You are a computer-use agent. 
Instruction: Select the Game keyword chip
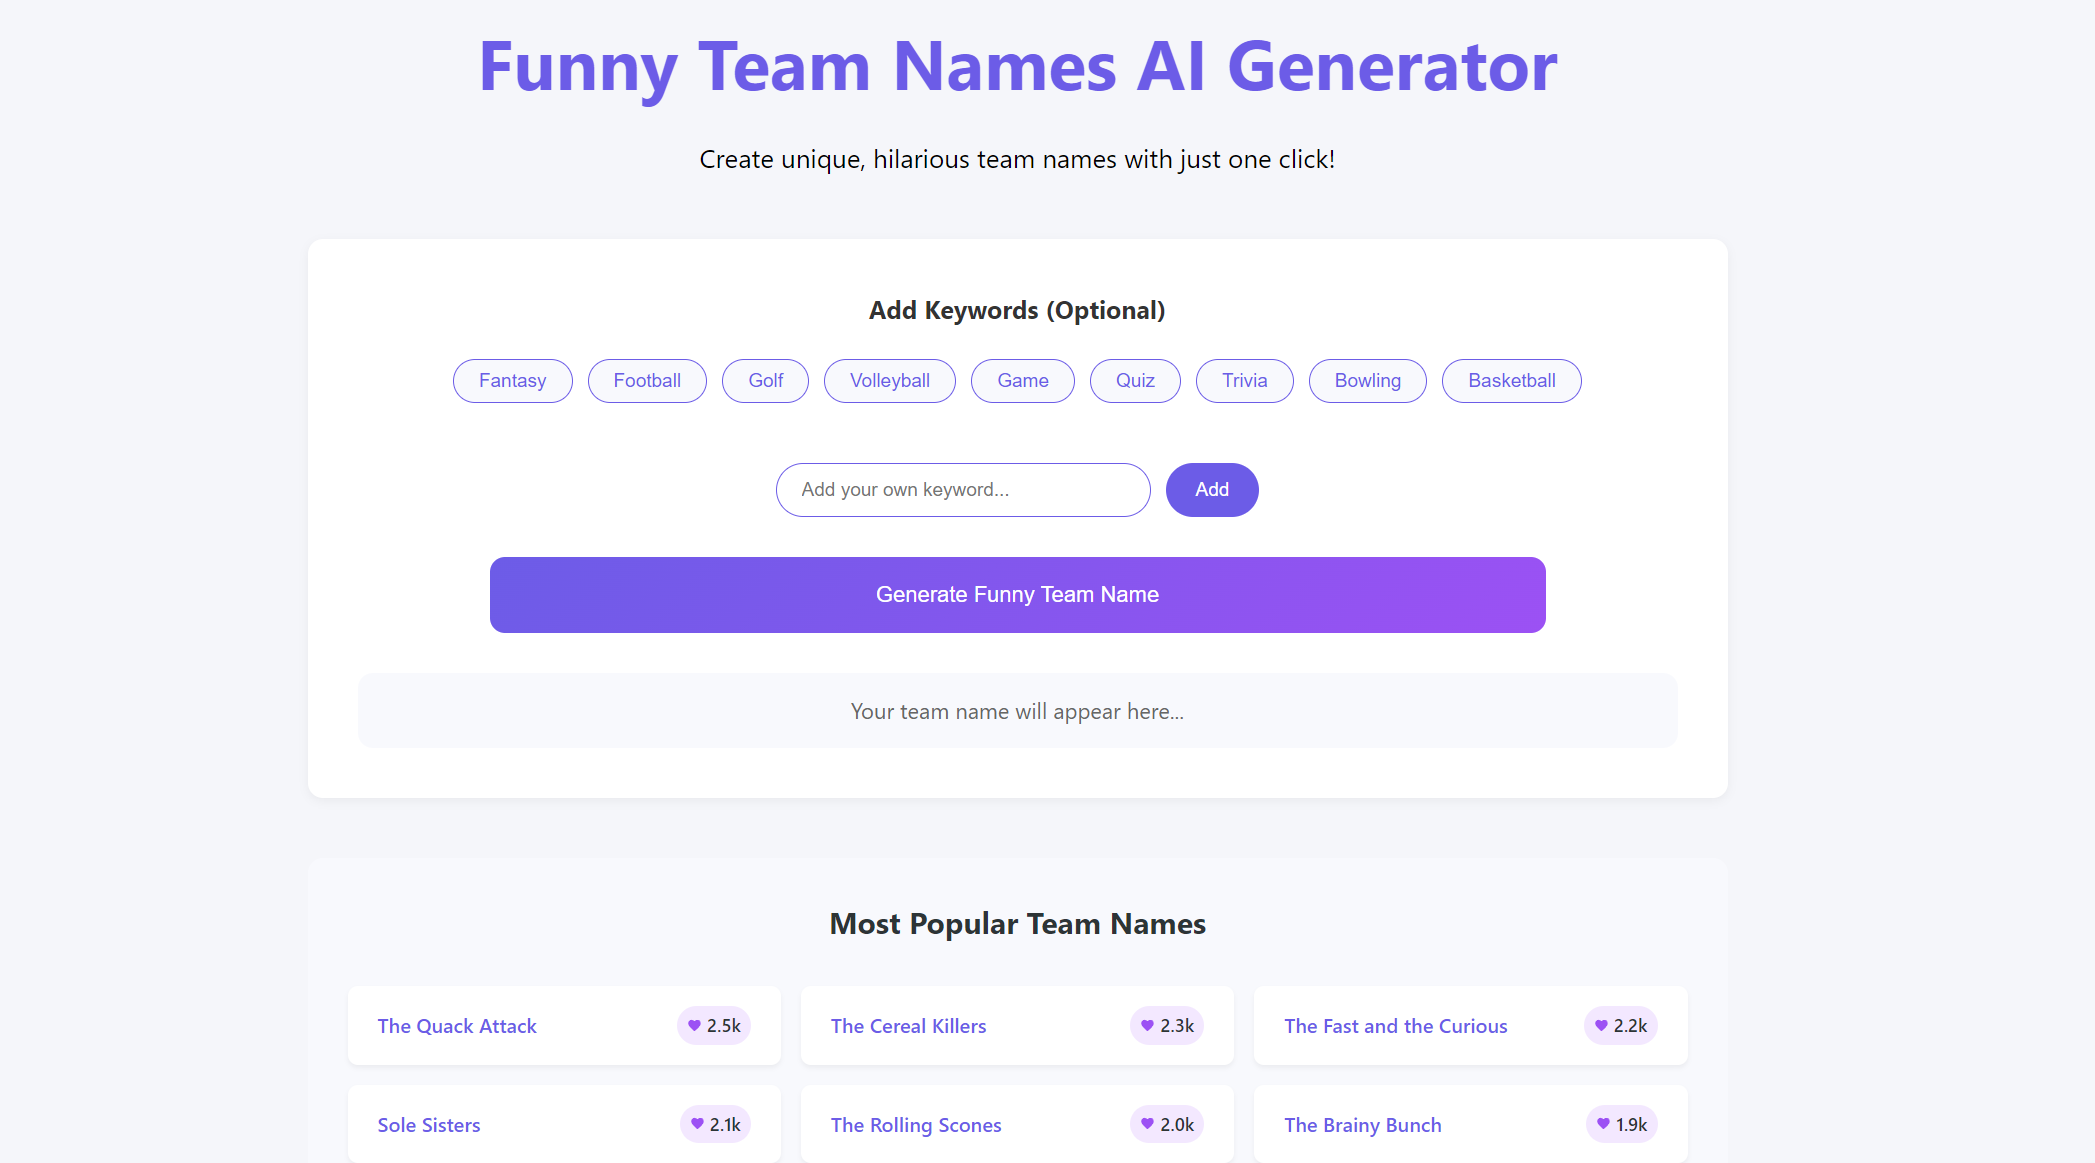pyautogui.click(x=1022, y=381)
